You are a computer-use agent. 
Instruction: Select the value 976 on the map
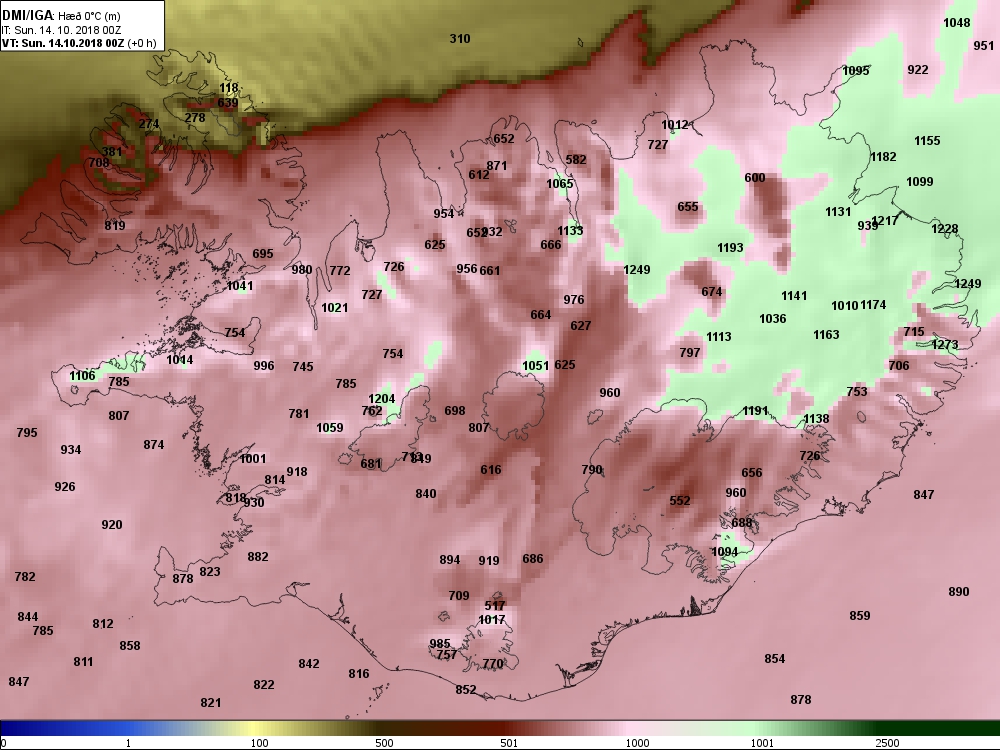(x=574, y=300)
